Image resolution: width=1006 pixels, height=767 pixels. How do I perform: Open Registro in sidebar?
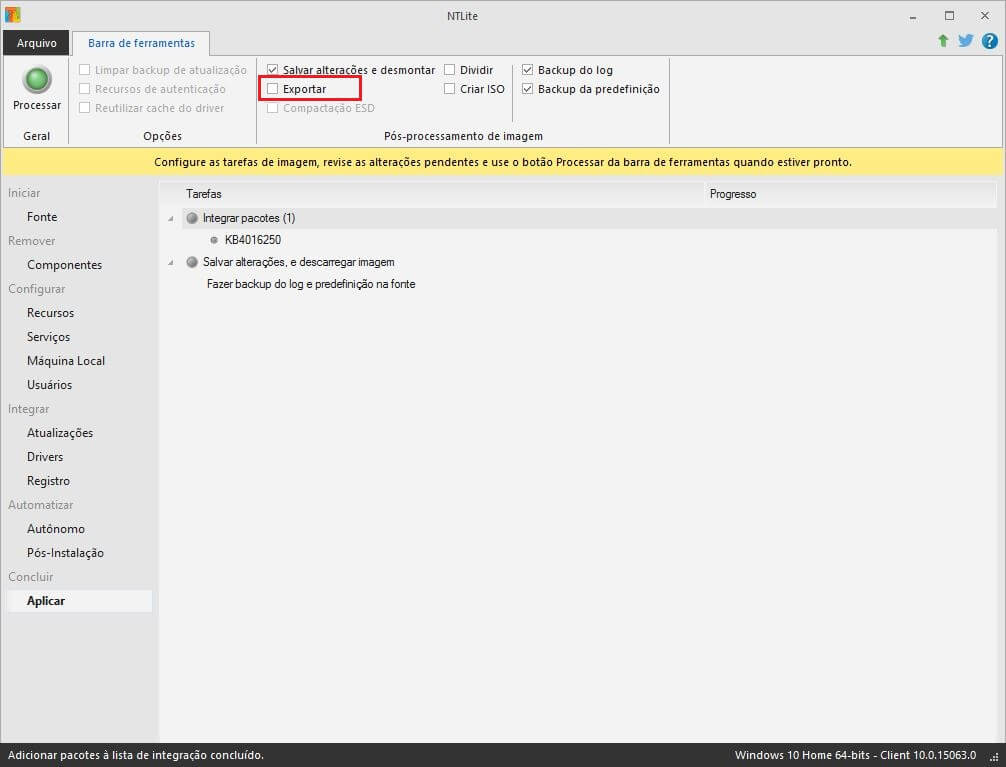pos(48,481)
